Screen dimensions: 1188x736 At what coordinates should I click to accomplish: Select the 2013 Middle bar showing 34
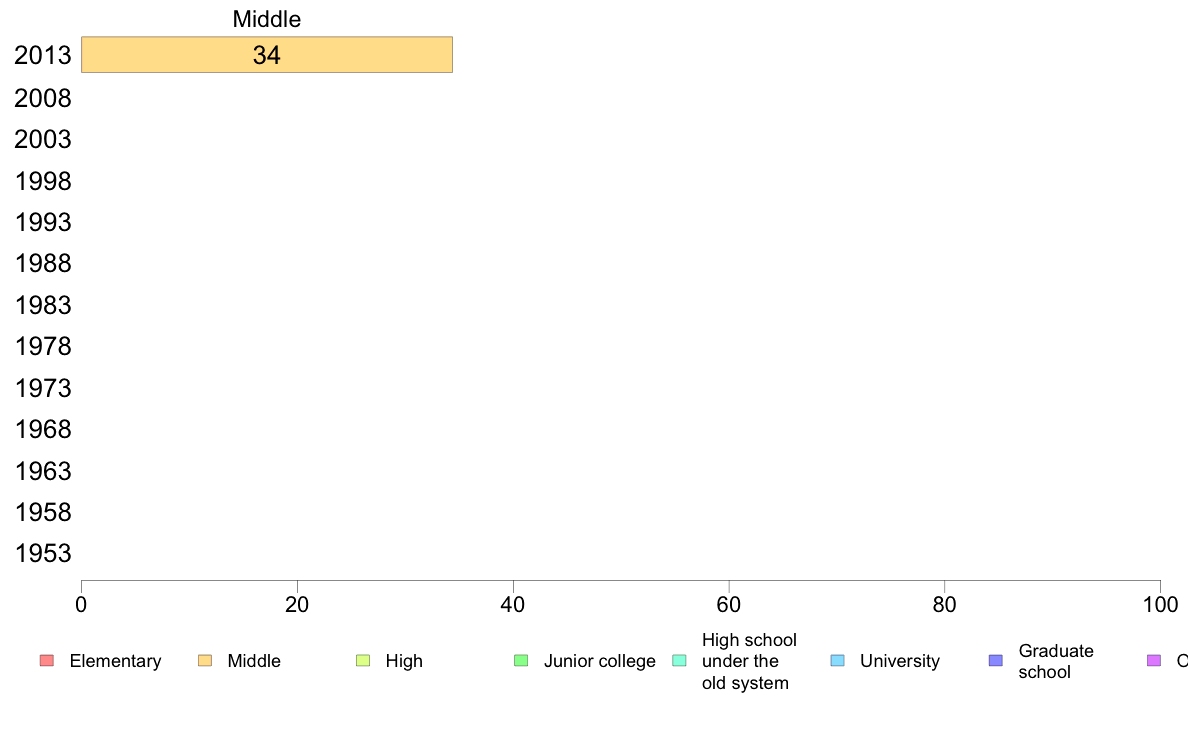click(x=267, y=55)
